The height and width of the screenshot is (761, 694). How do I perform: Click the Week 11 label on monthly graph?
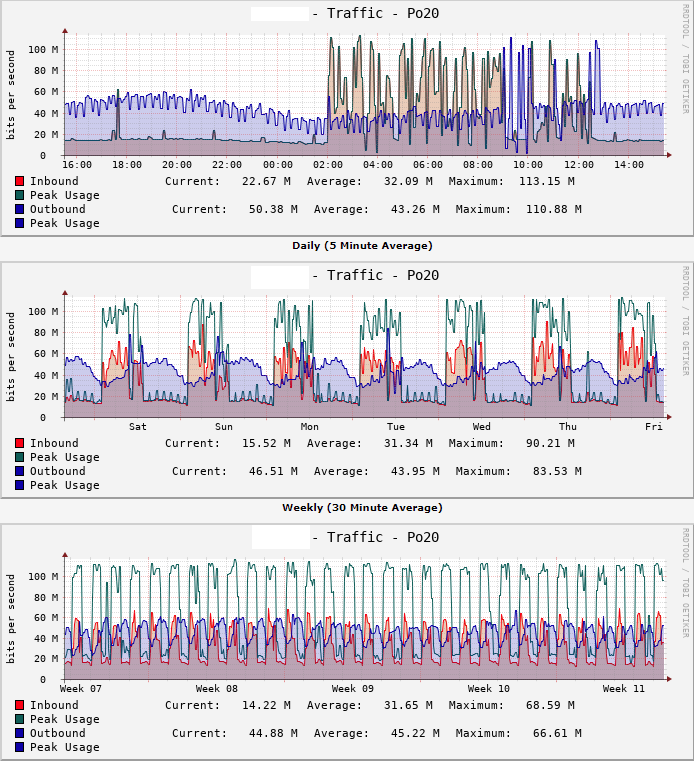[624, 689]
